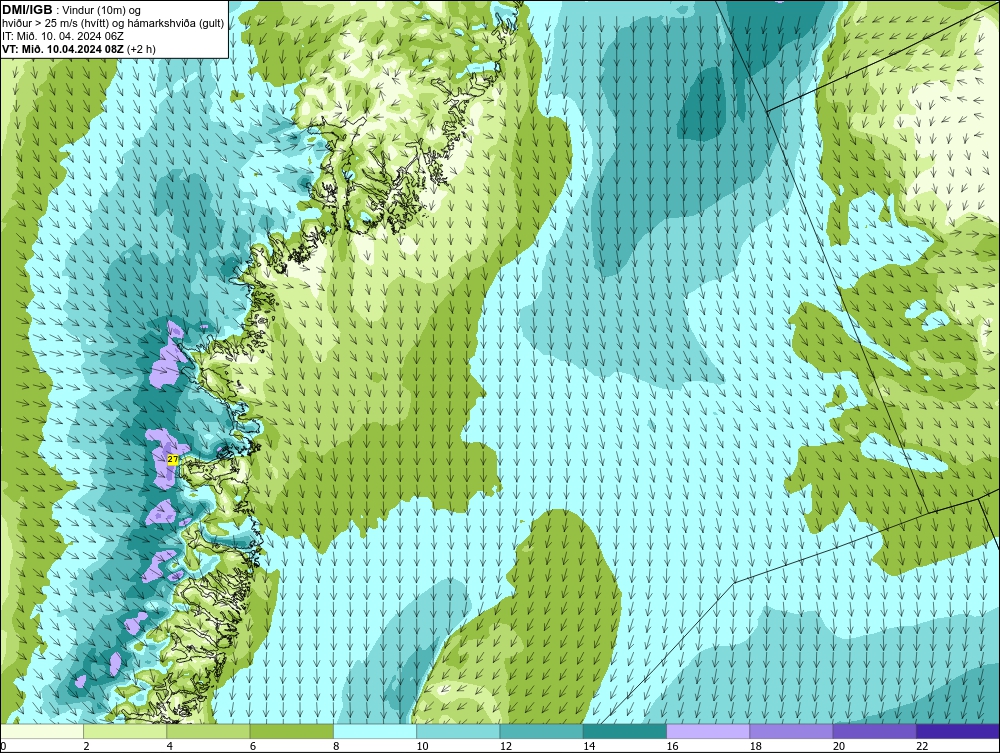Select the 4–6 m/s green swatch
1000x753 pixels.
pos(208,731)
